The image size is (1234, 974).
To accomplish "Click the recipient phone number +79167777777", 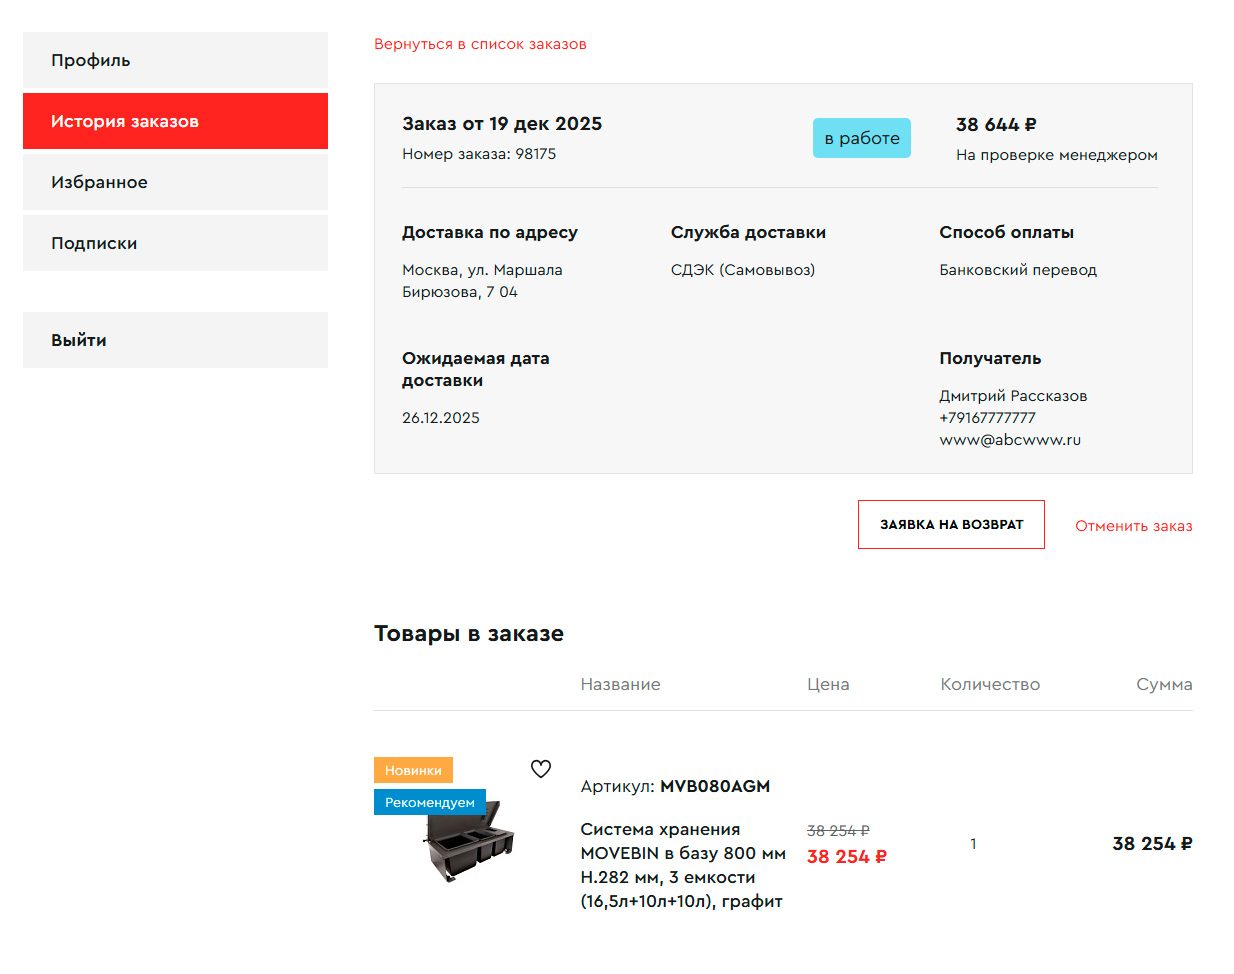I will pyautogui.click(x=987, y=418).
